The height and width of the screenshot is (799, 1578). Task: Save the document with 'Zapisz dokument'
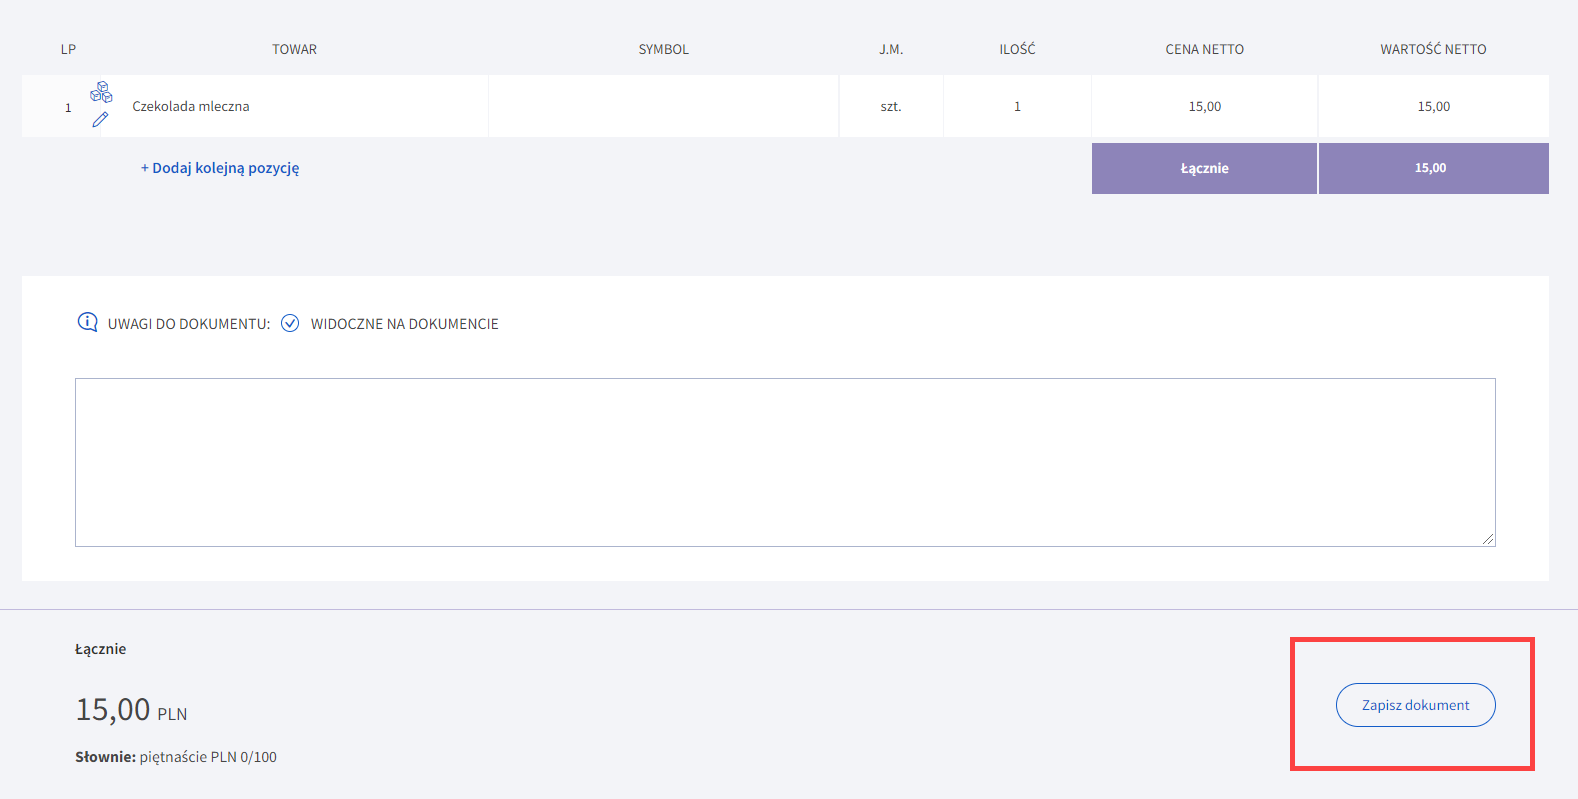tap(1415, 705)
